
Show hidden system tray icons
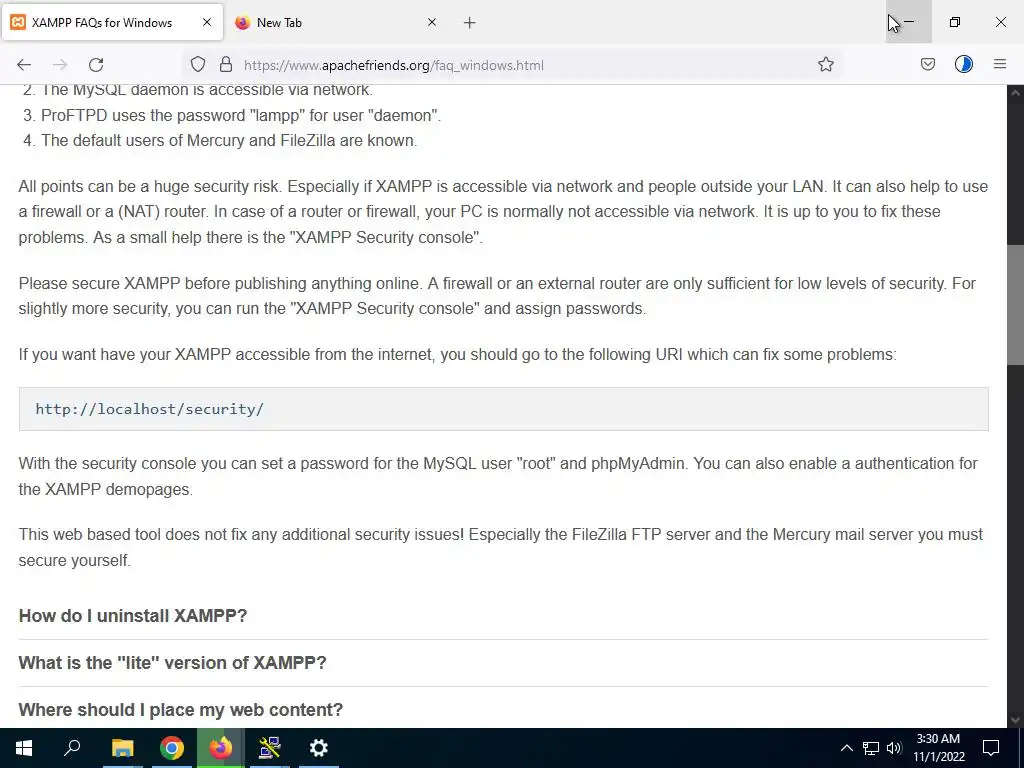(846, 748)
